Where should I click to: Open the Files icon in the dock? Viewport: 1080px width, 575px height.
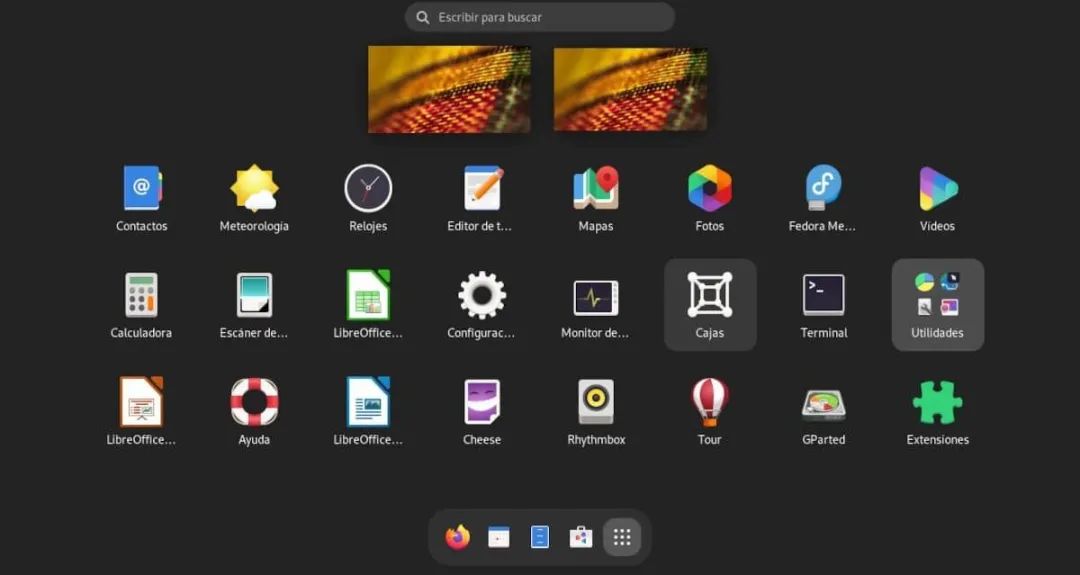coord(540,536)
